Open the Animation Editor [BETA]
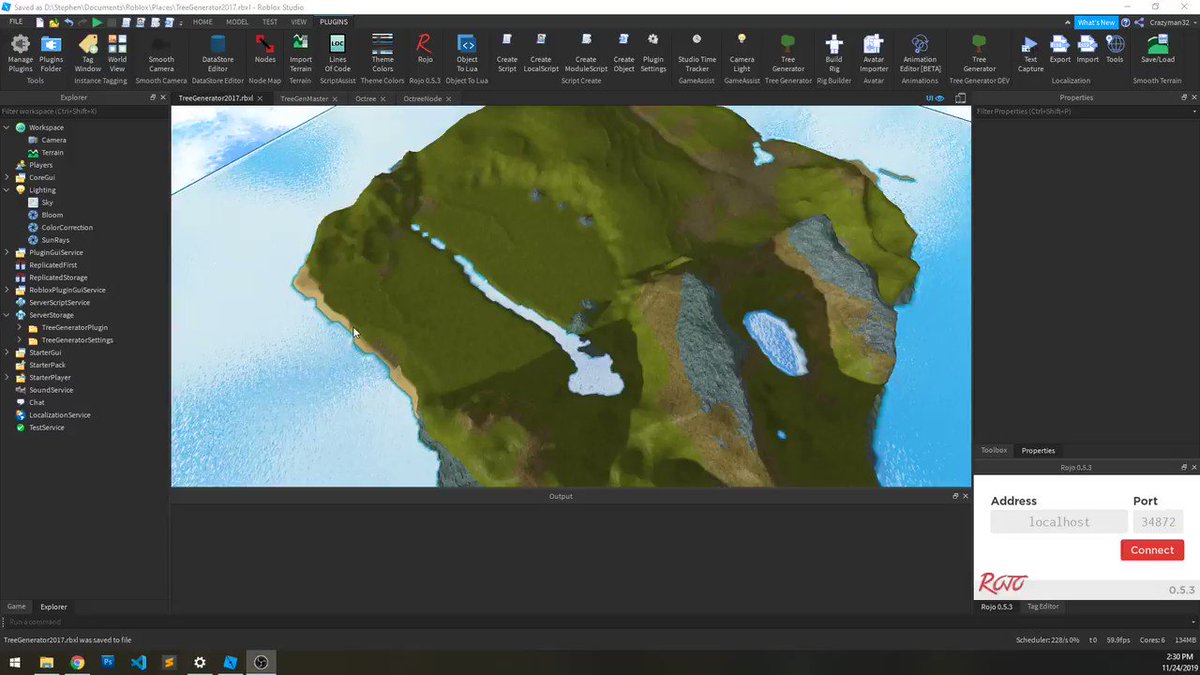1200x675 pixels. (920, 52)
